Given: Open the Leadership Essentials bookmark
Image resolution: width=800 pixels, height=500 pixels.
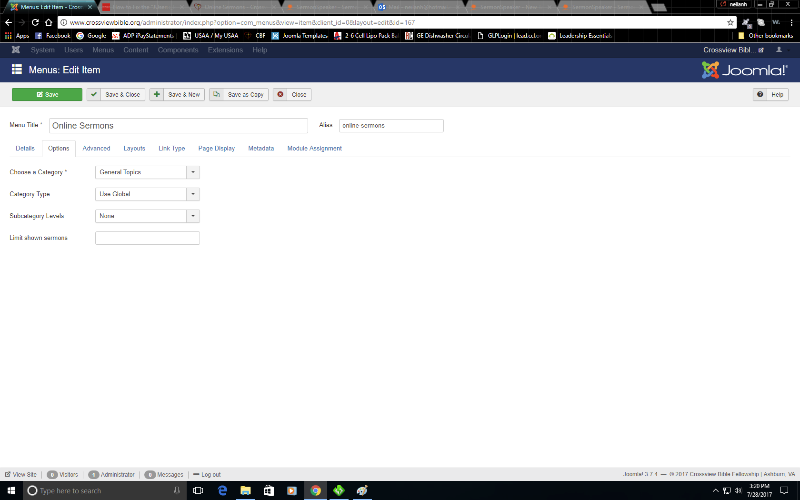Looking at the screenshot, I should coord(580,36).
